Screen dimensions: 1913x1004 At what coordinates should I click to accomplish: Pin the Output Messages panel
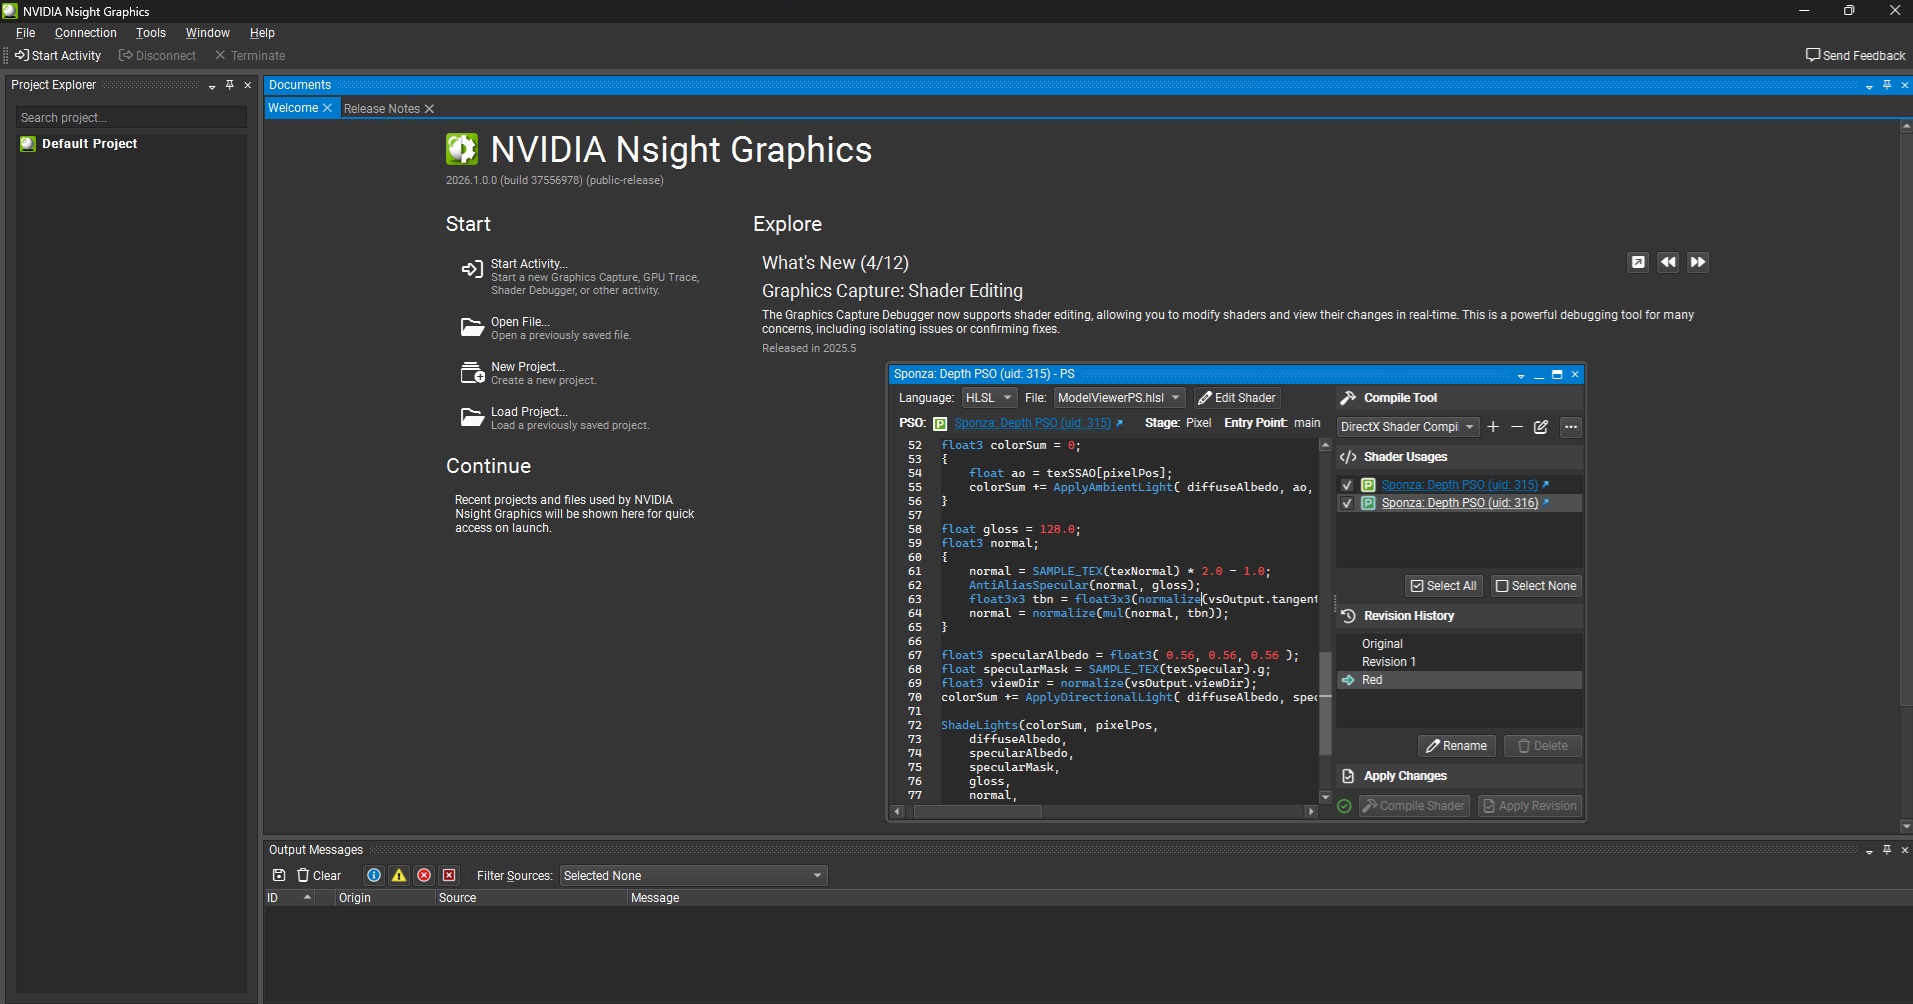[1887, 850]
